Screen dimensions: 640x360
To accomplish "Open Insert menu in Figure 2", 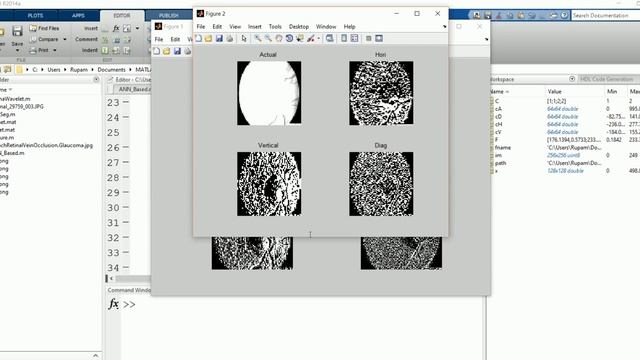I will [x=255, y=27].
